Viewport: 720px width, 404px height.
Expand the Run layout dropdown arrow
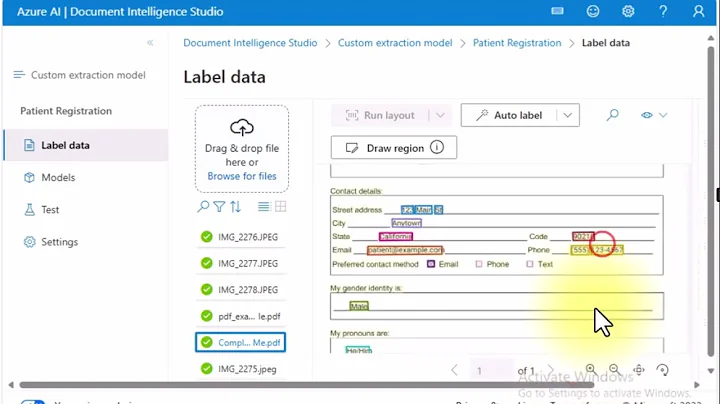click(440, 115)
